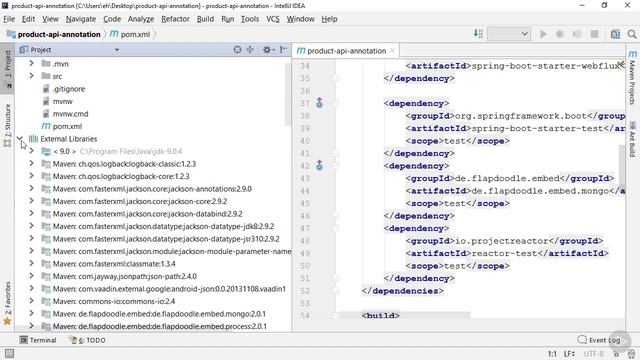This screenshot has height=360, width=640.
Task: Open the run configuration dropdown
Action: click(509, 34)
